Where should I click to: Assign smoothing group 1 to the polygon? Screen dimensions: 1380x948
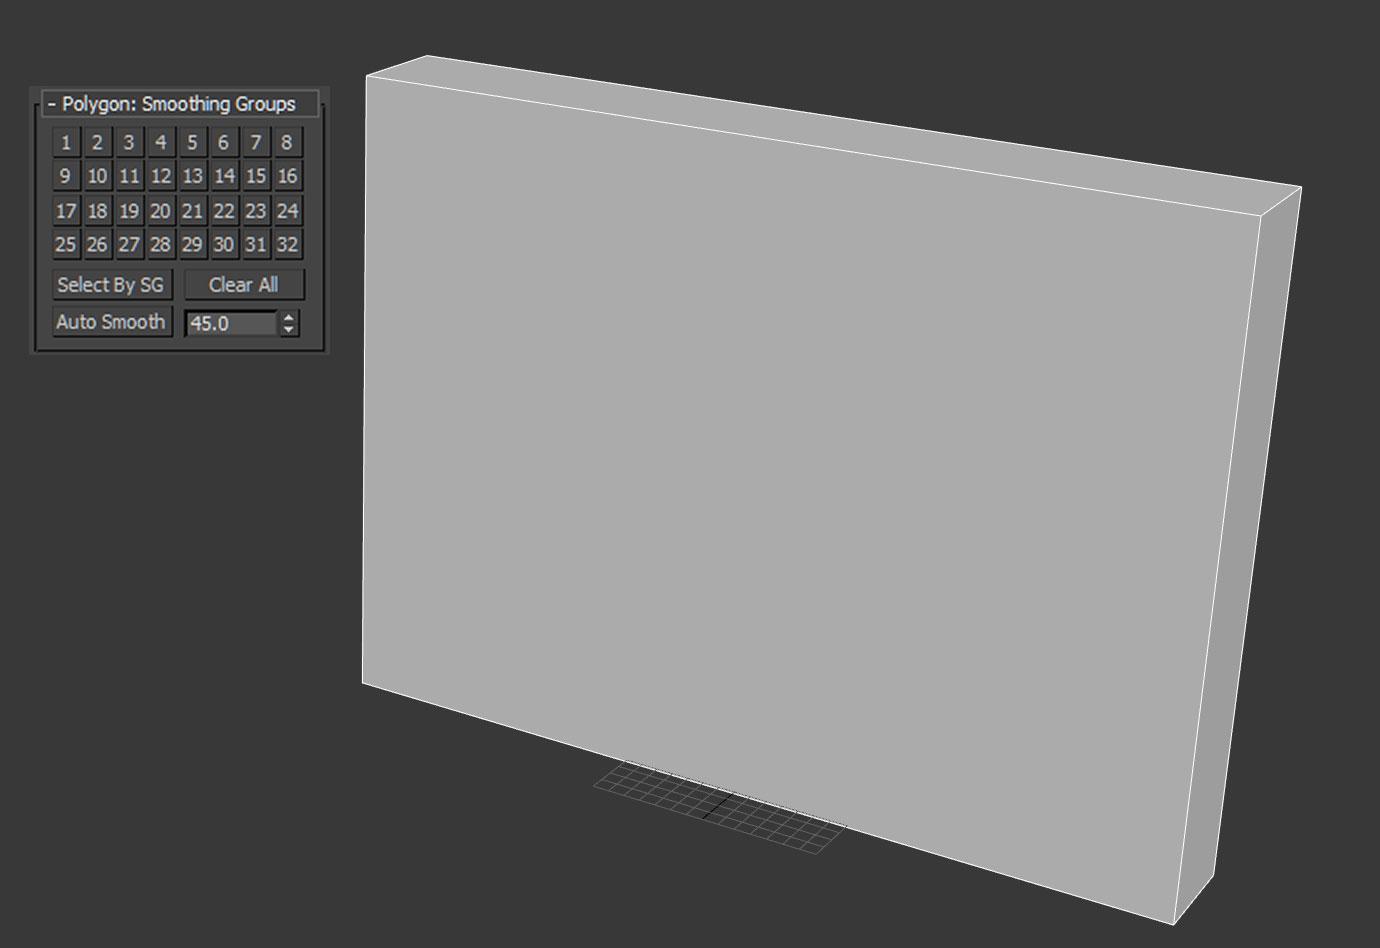coord(65,143)
